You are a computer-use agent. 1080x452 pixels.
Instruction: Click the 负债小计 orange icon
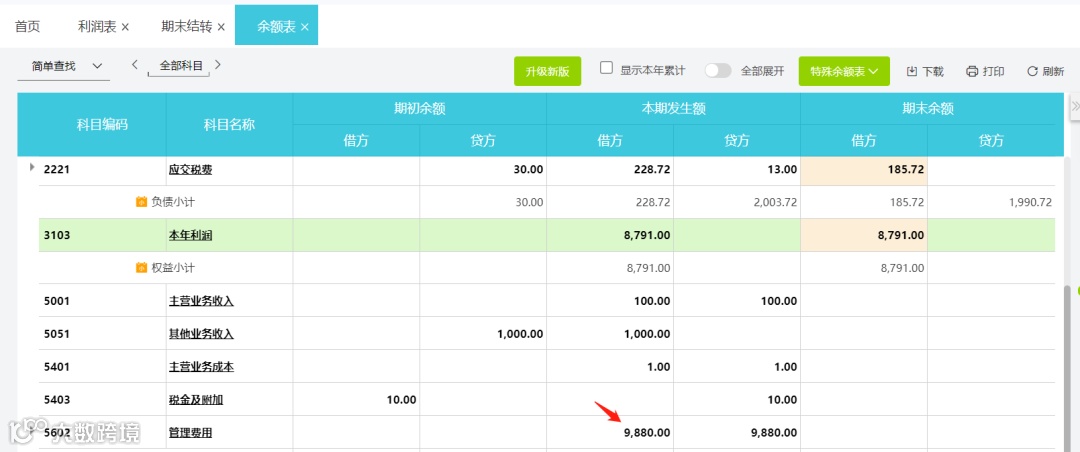point(142,202)
